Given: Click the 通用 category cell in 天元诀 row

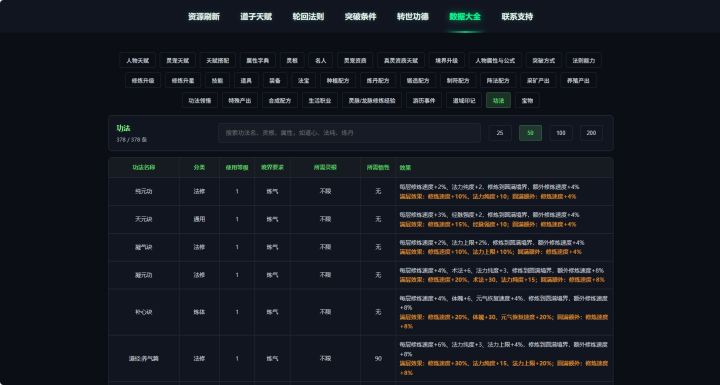Looking at the screenshot, I should click(199, 219).
